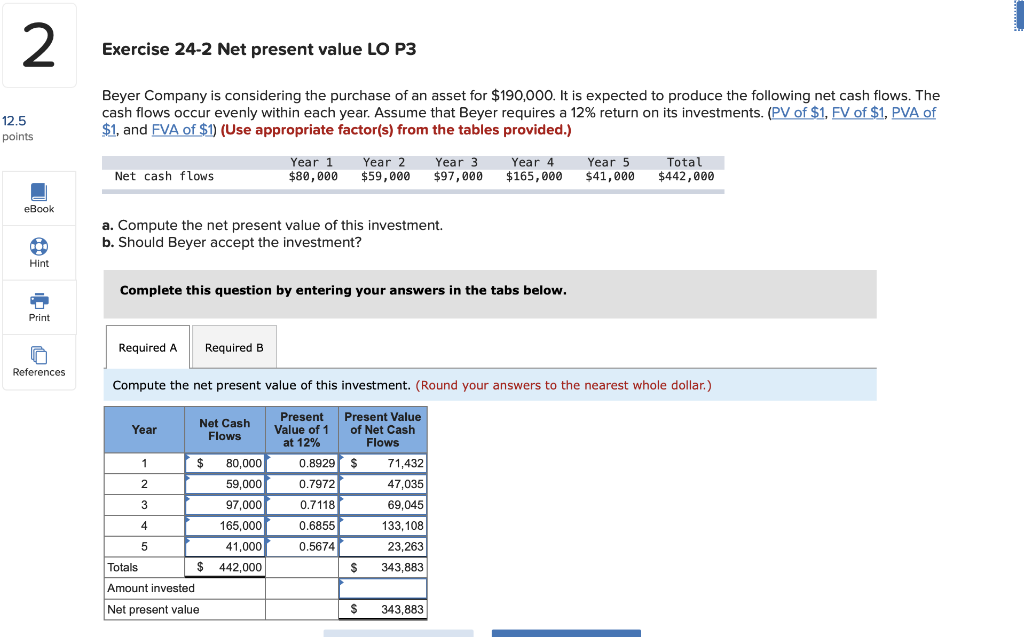Open the eBook resource
1024x637 pixels.
click(39, 197)
